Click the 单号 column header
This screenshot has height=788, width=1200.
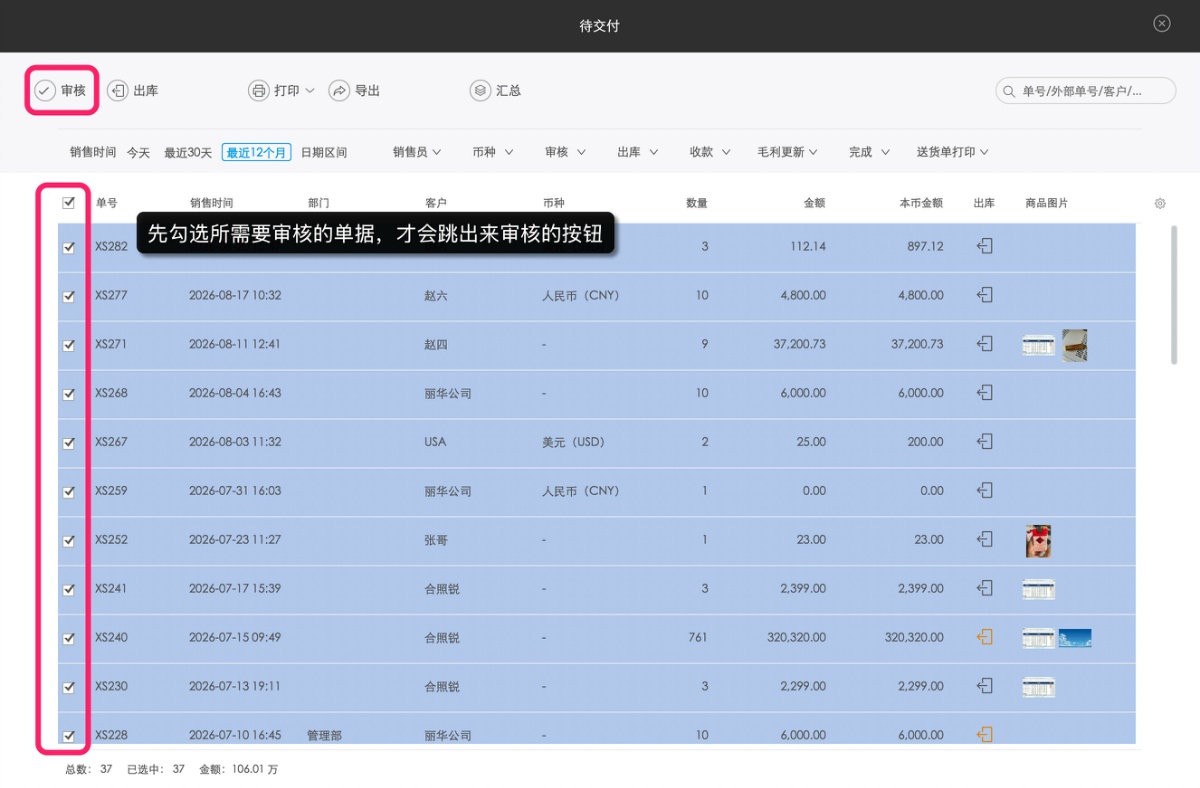coord(106,203)
